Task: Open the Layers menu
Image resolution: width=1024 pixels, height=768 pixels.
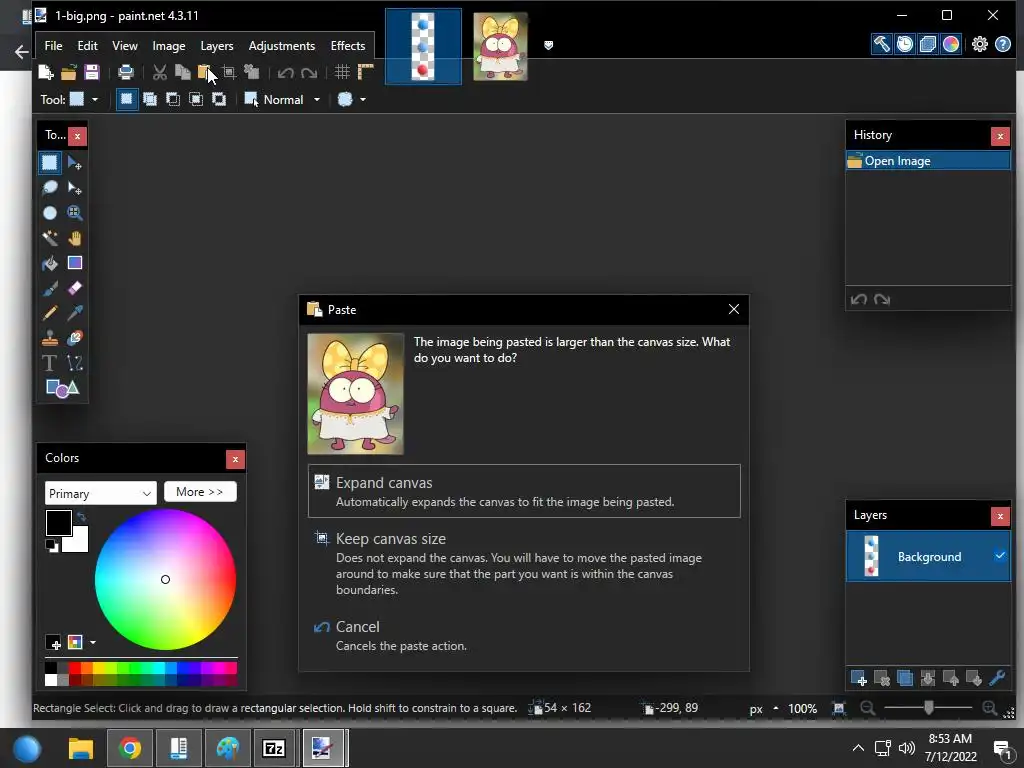Action: [x=217, y=46]
